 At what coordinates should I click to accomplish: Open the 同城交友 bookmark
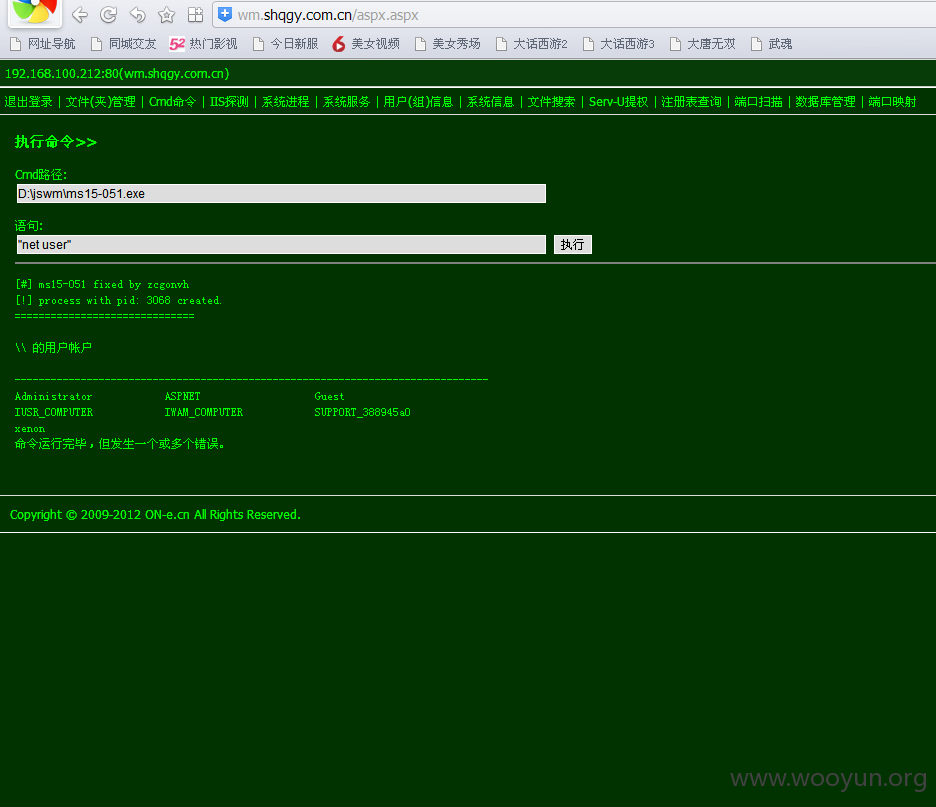(x=124, y=44)
